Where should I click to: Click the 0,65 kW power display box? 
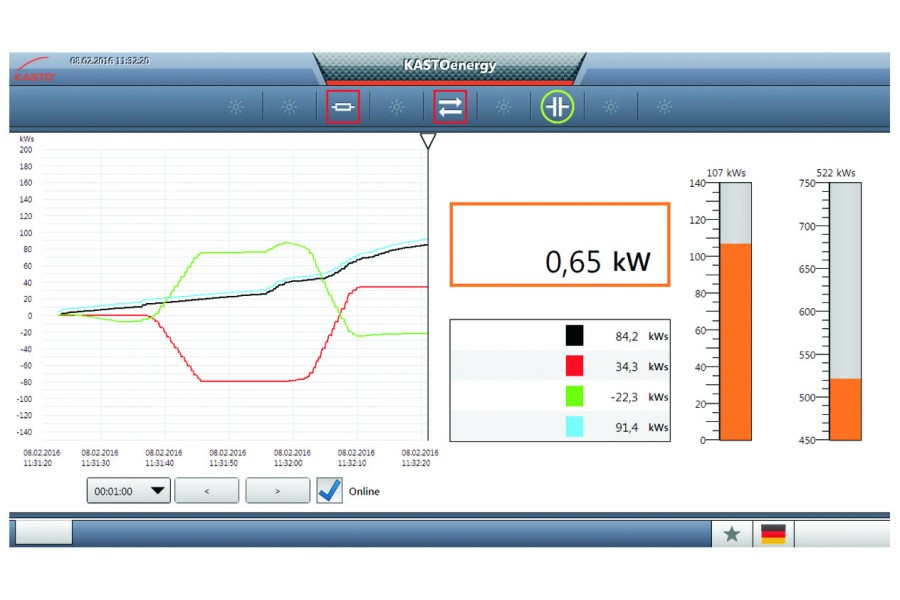click(x=560, y=244)
